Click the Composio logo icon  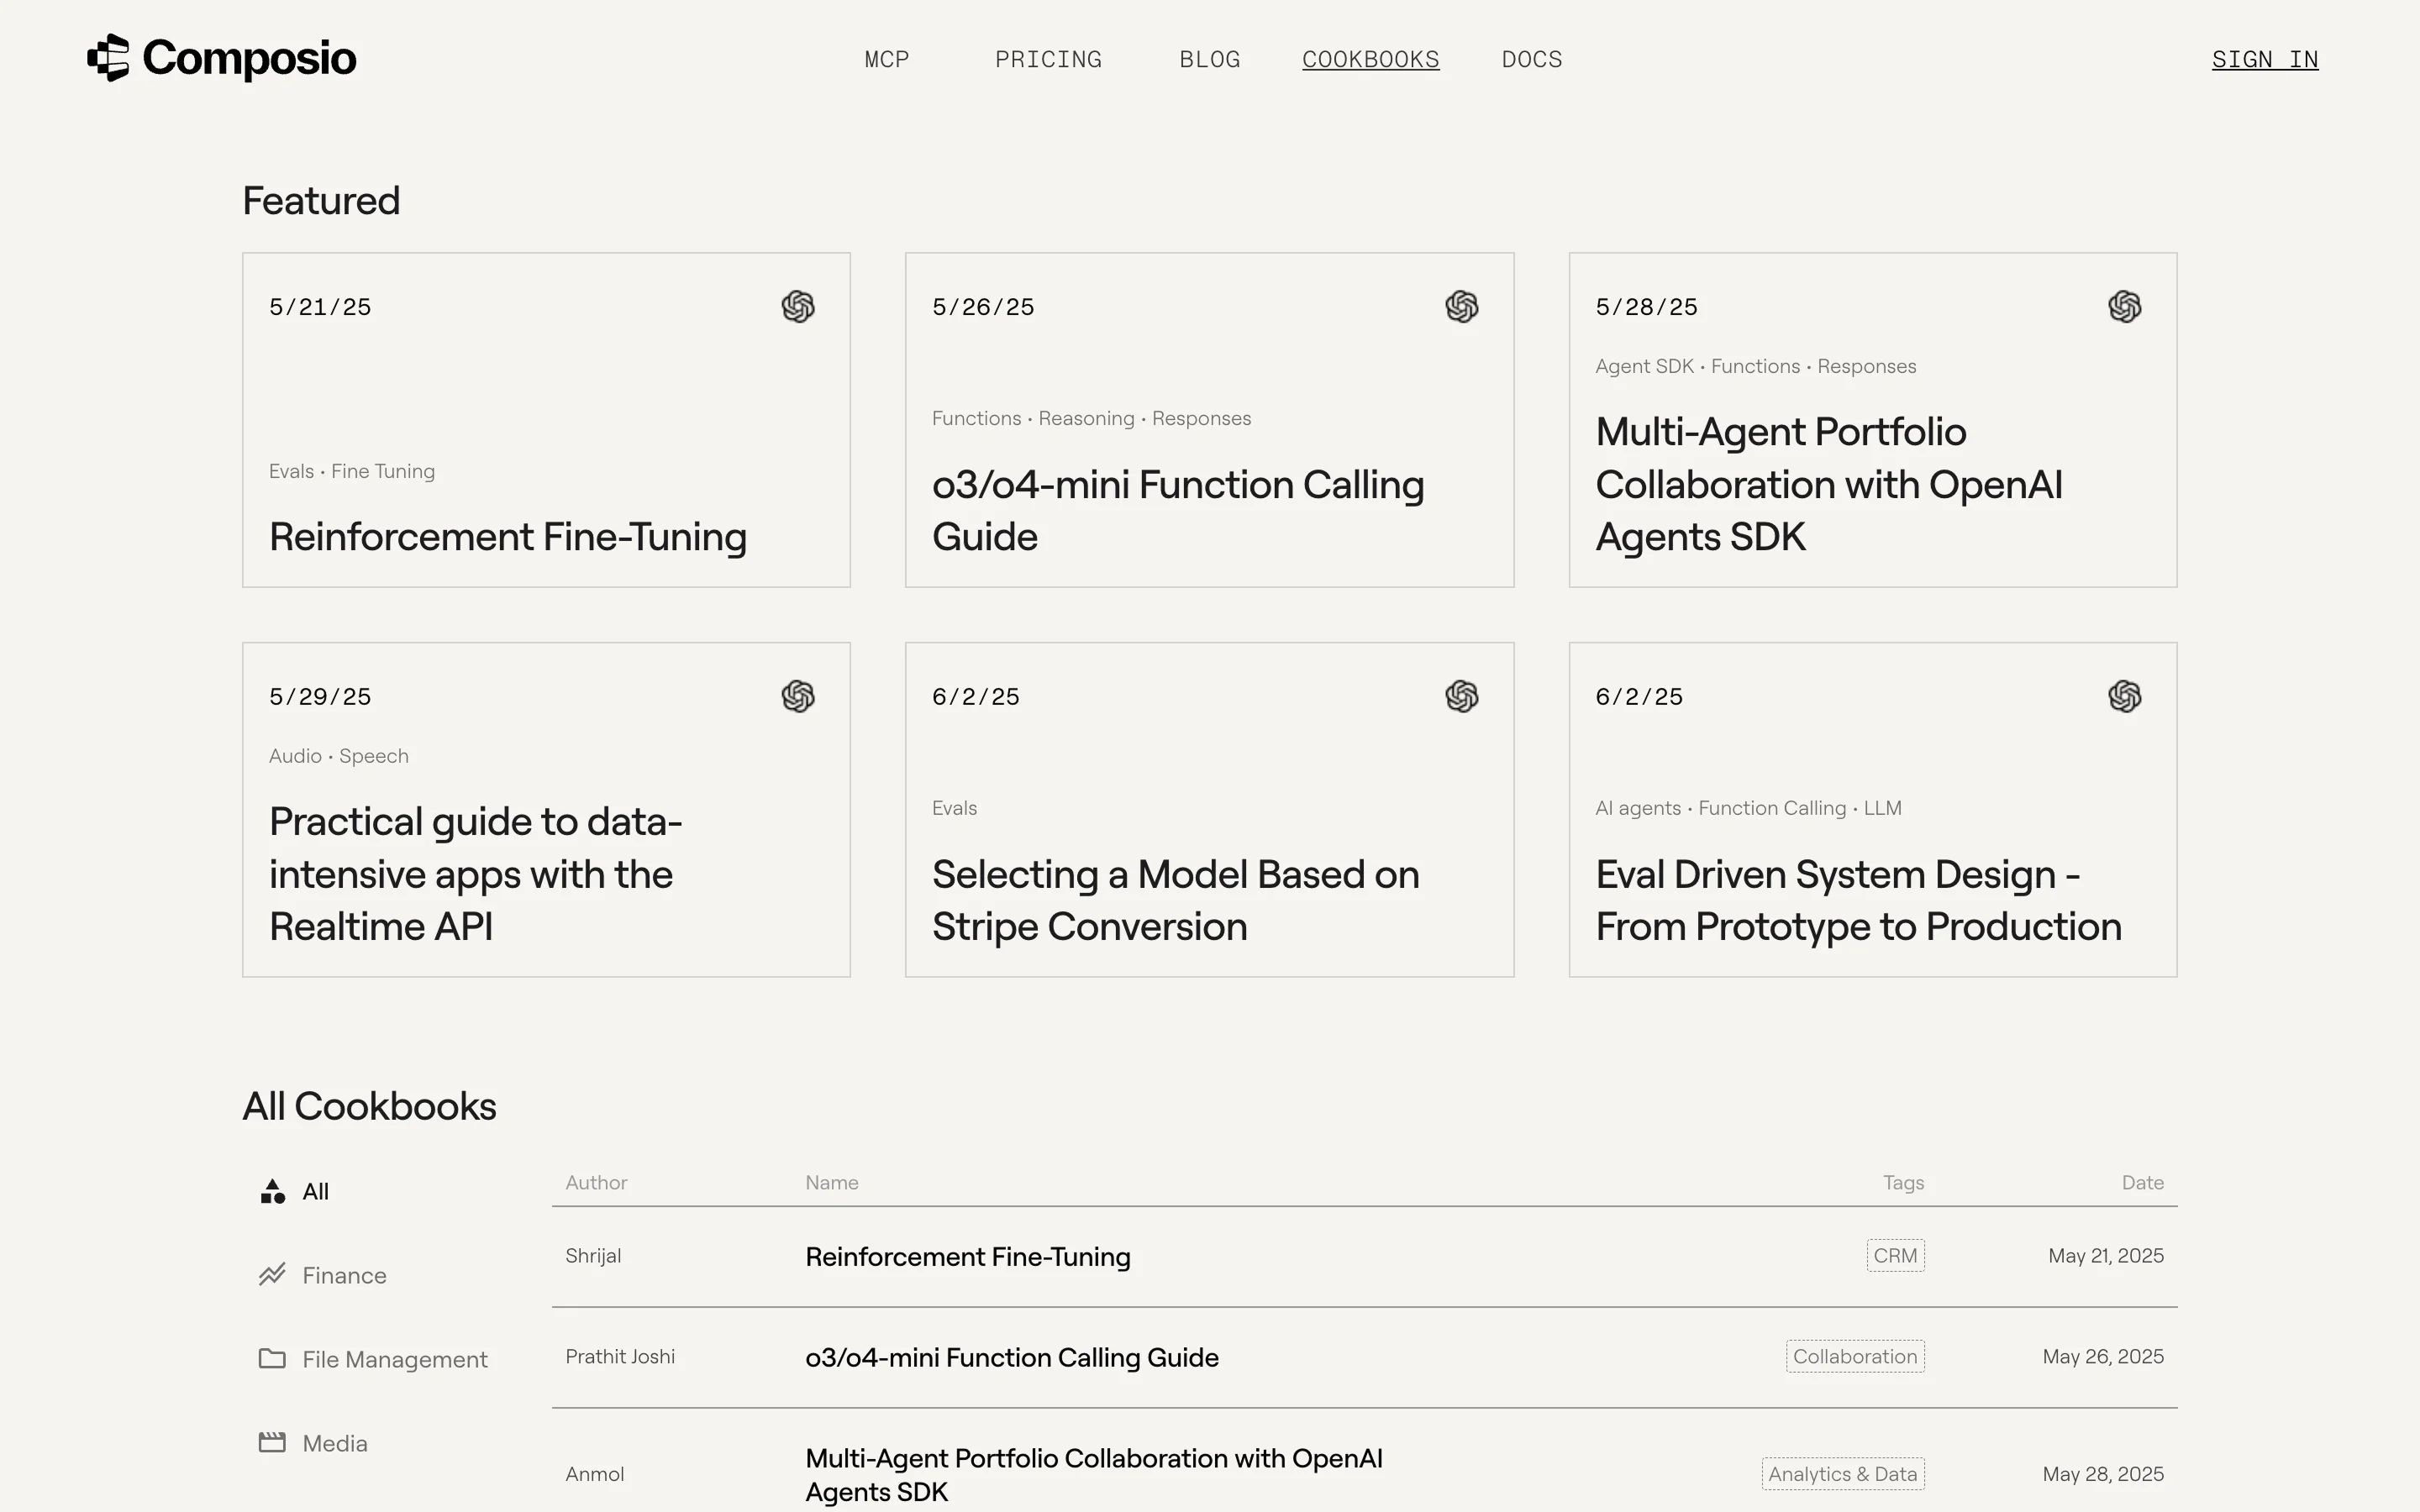click(x=108, y=58)
